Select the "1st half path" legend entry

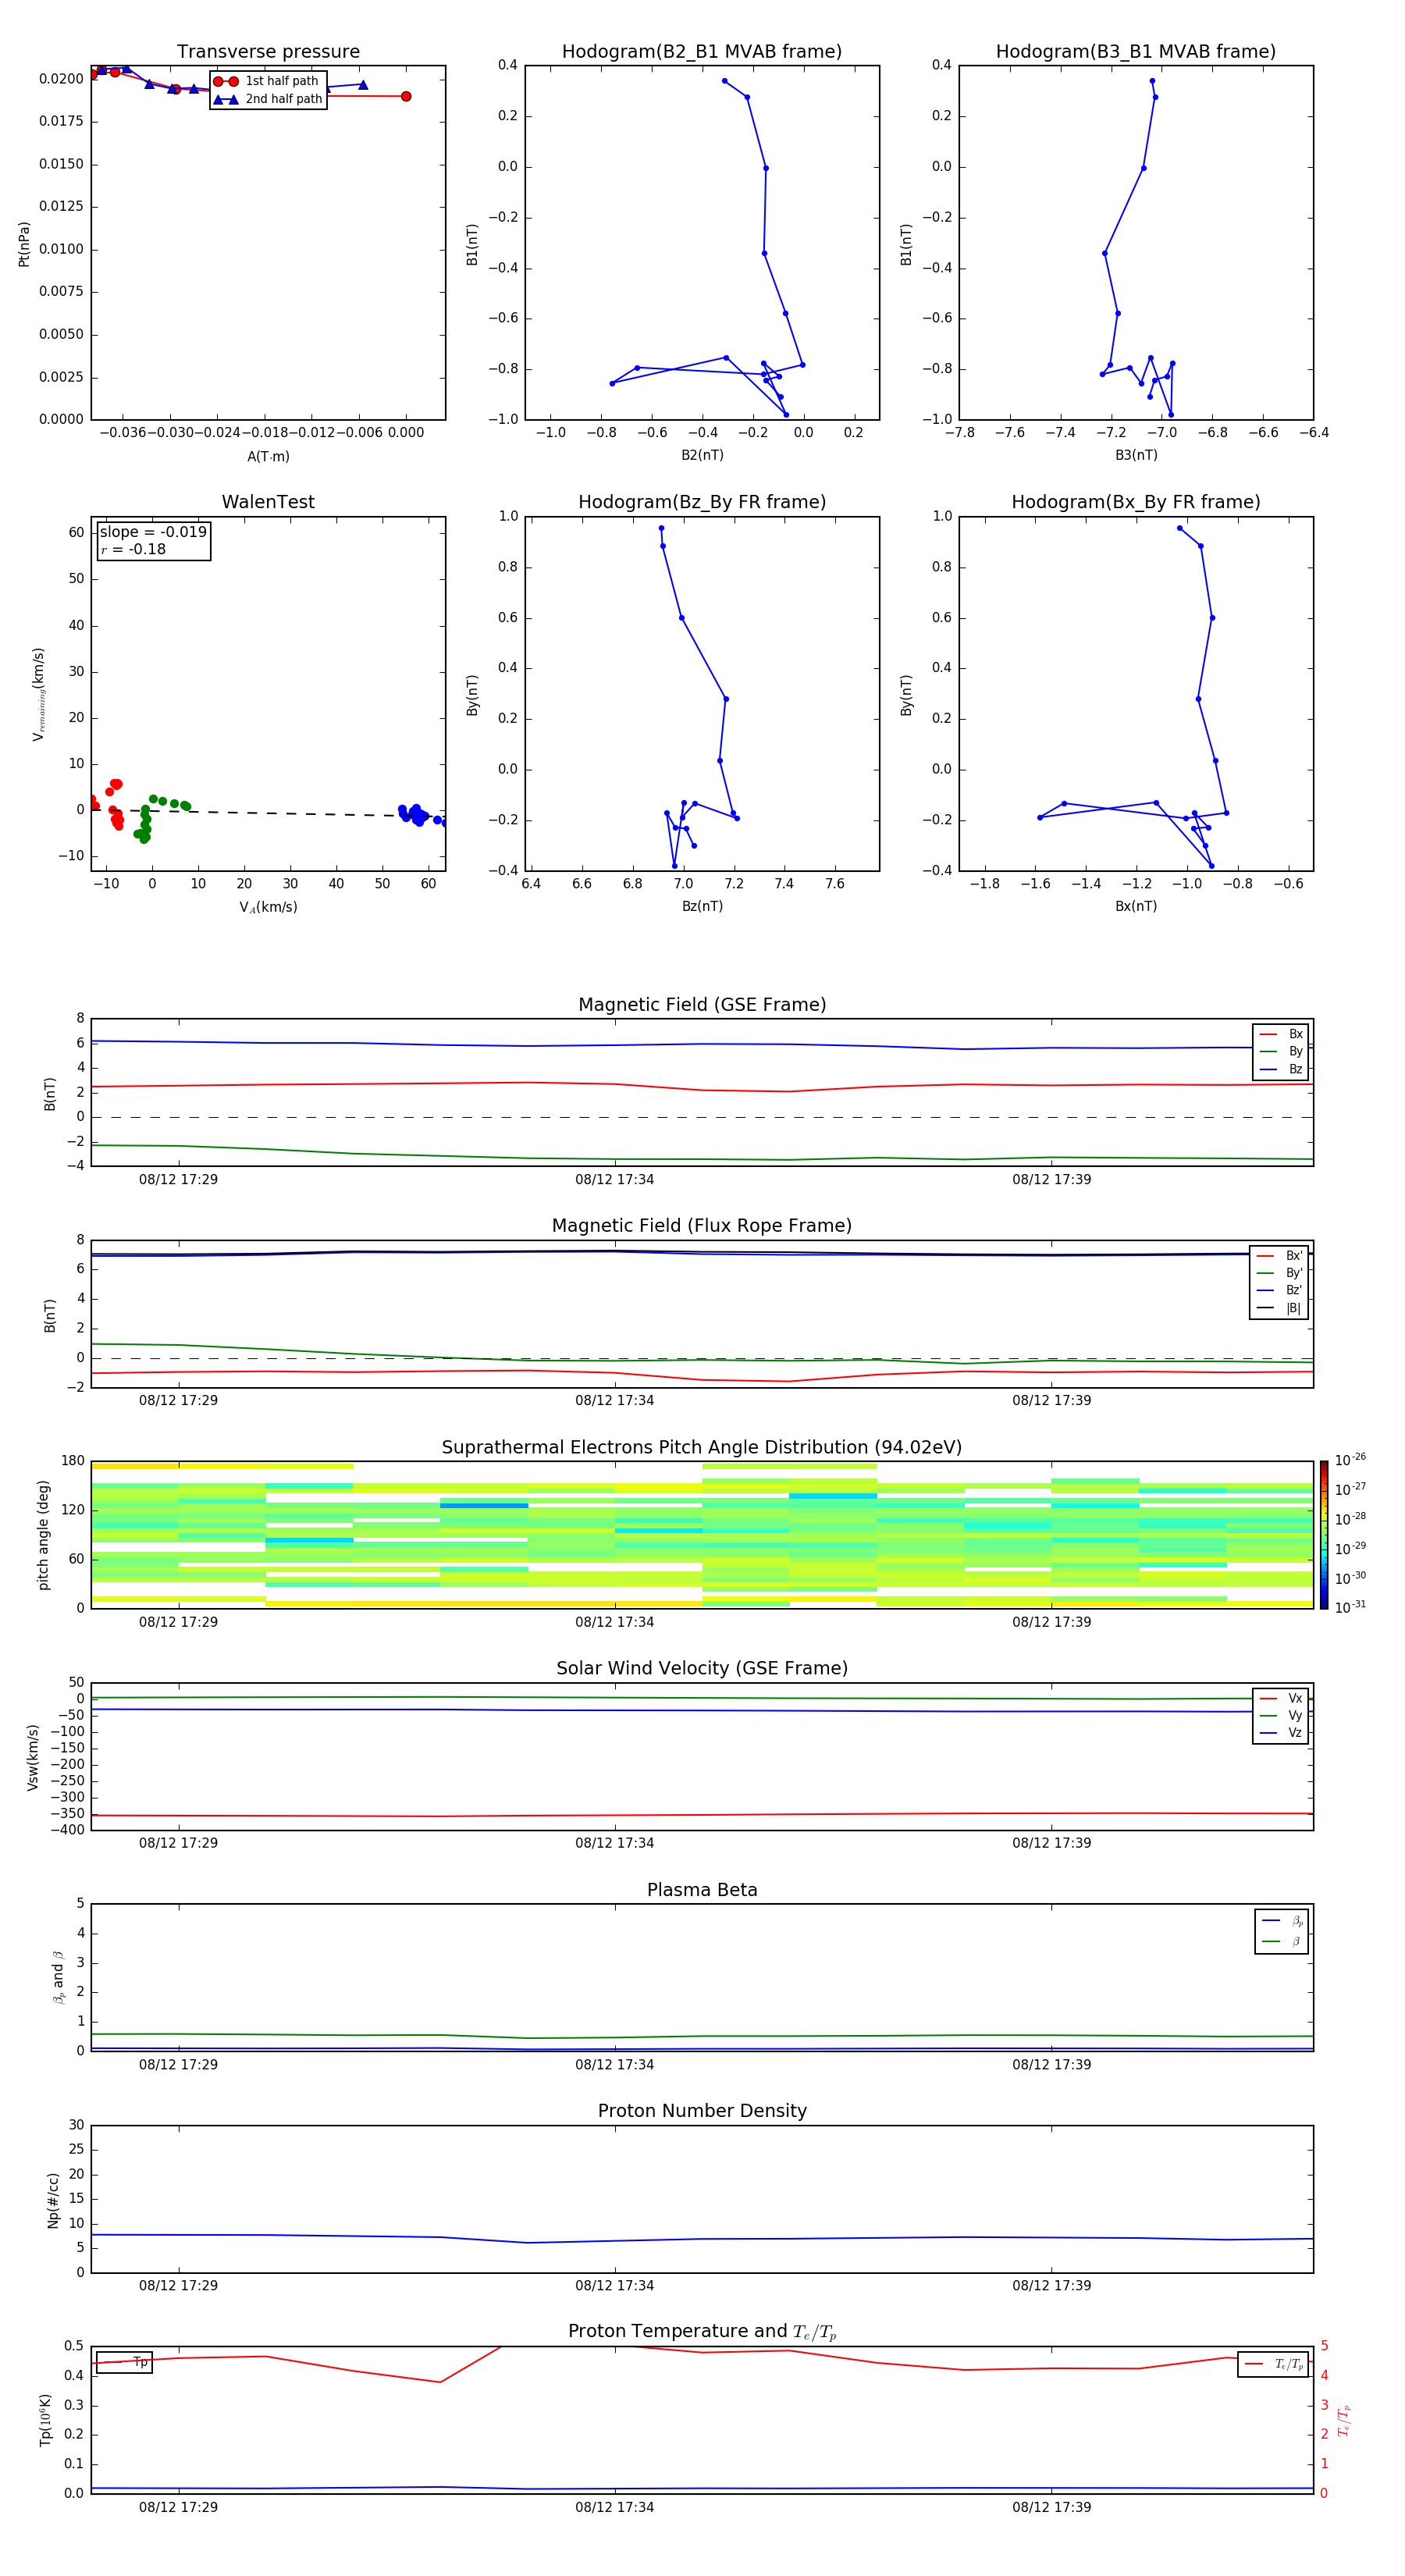[267, 81]
